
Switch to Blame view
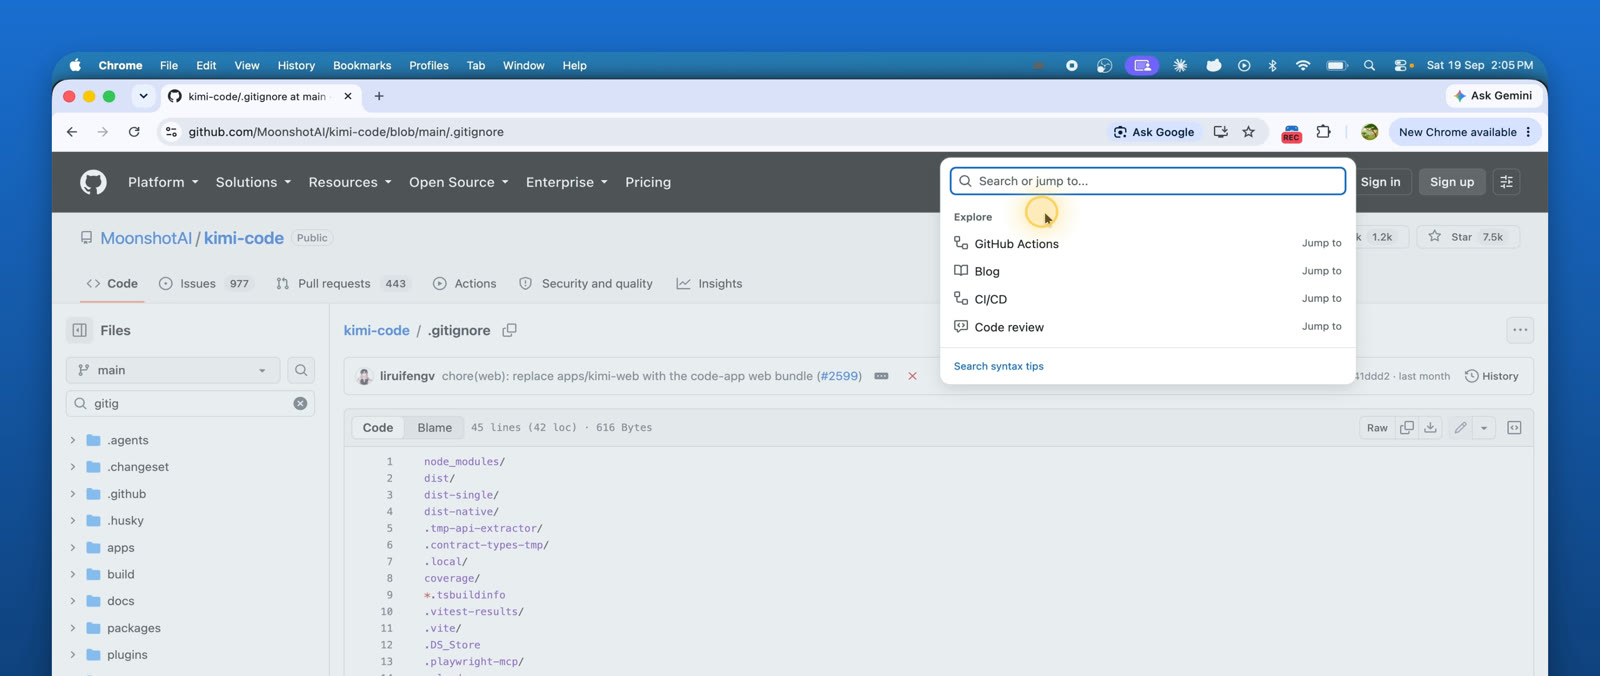click(x=434, y=427)
